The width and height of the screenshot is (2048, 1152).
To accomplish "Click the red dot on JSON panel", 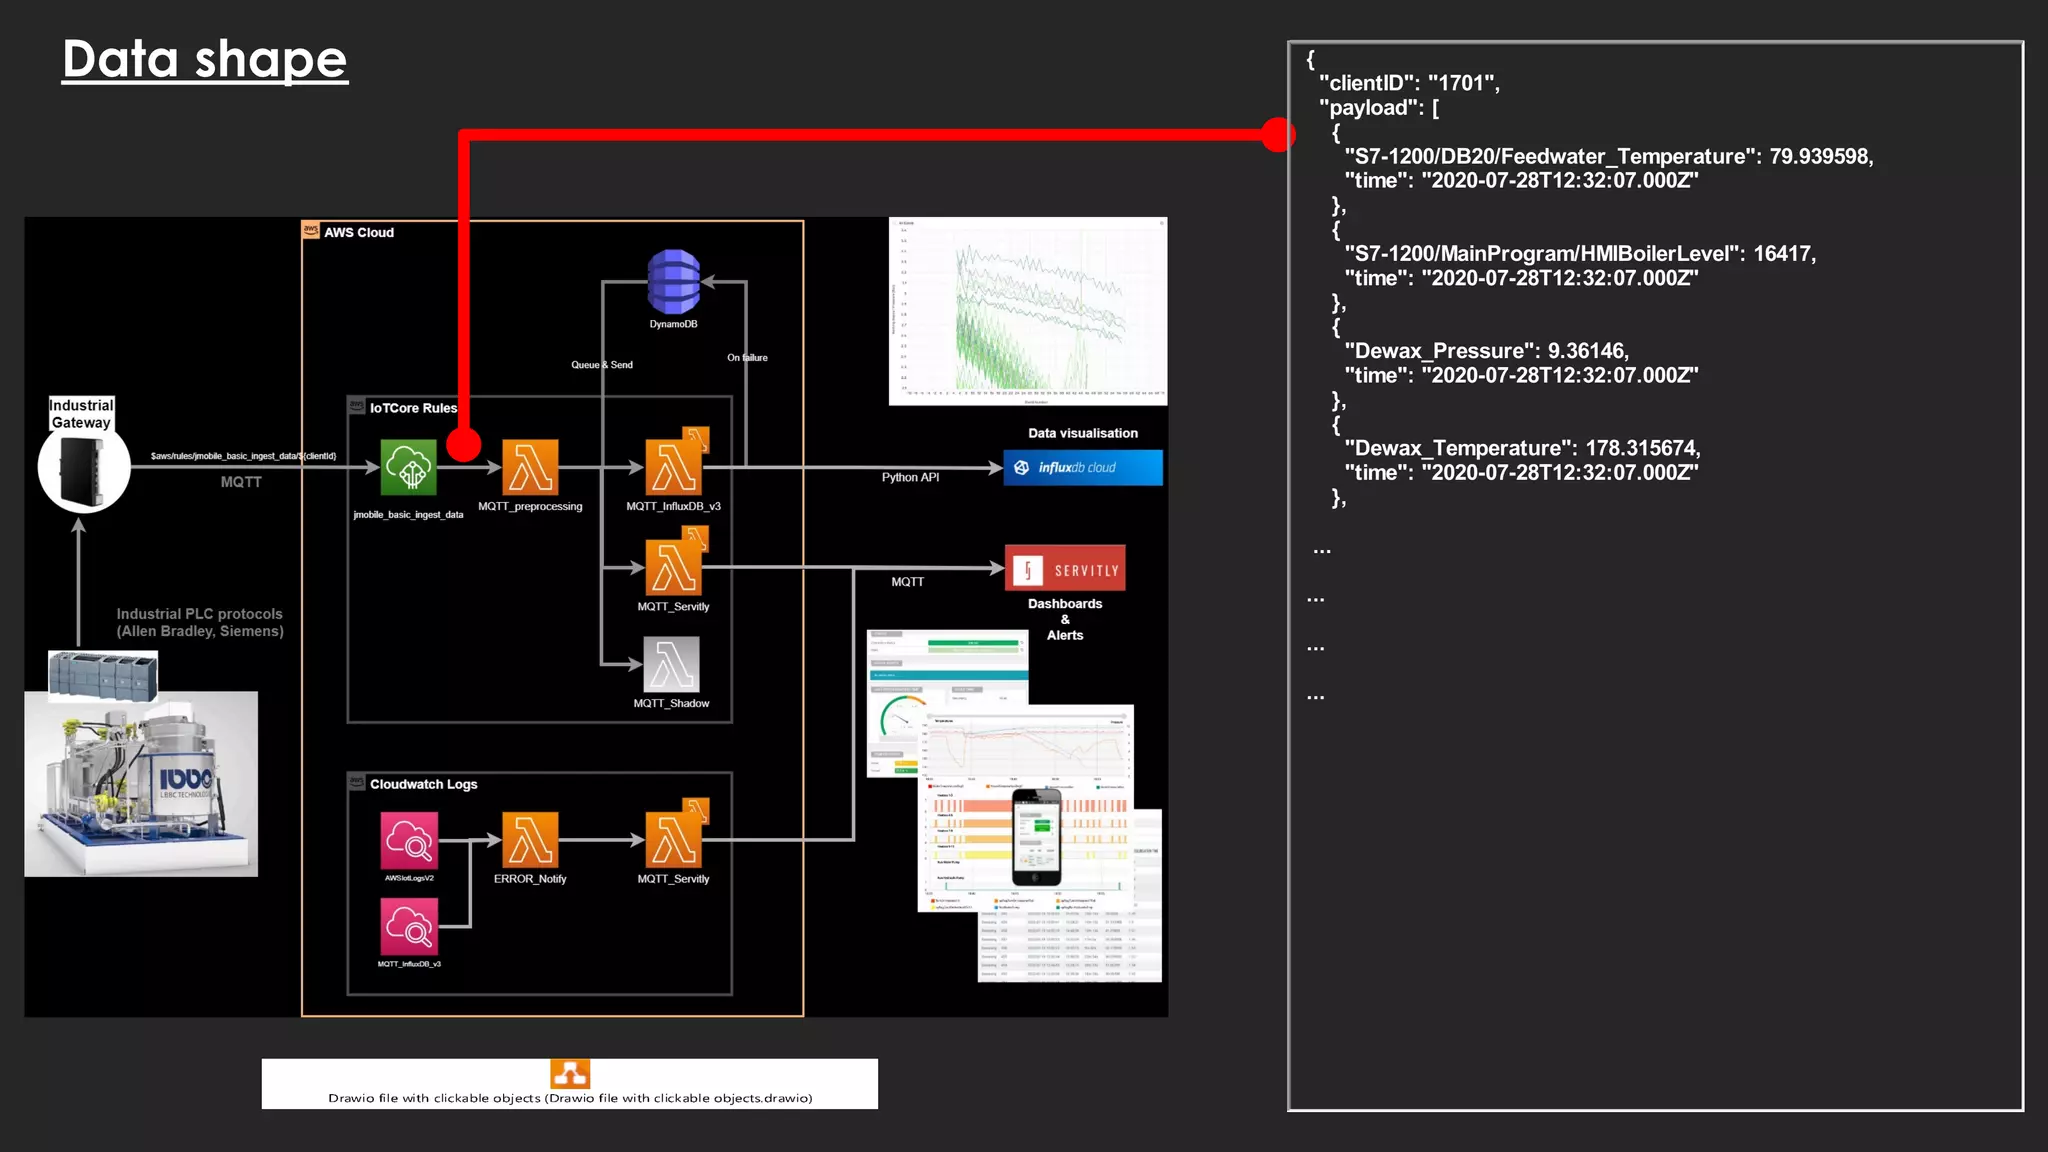I will [1277, 134].
